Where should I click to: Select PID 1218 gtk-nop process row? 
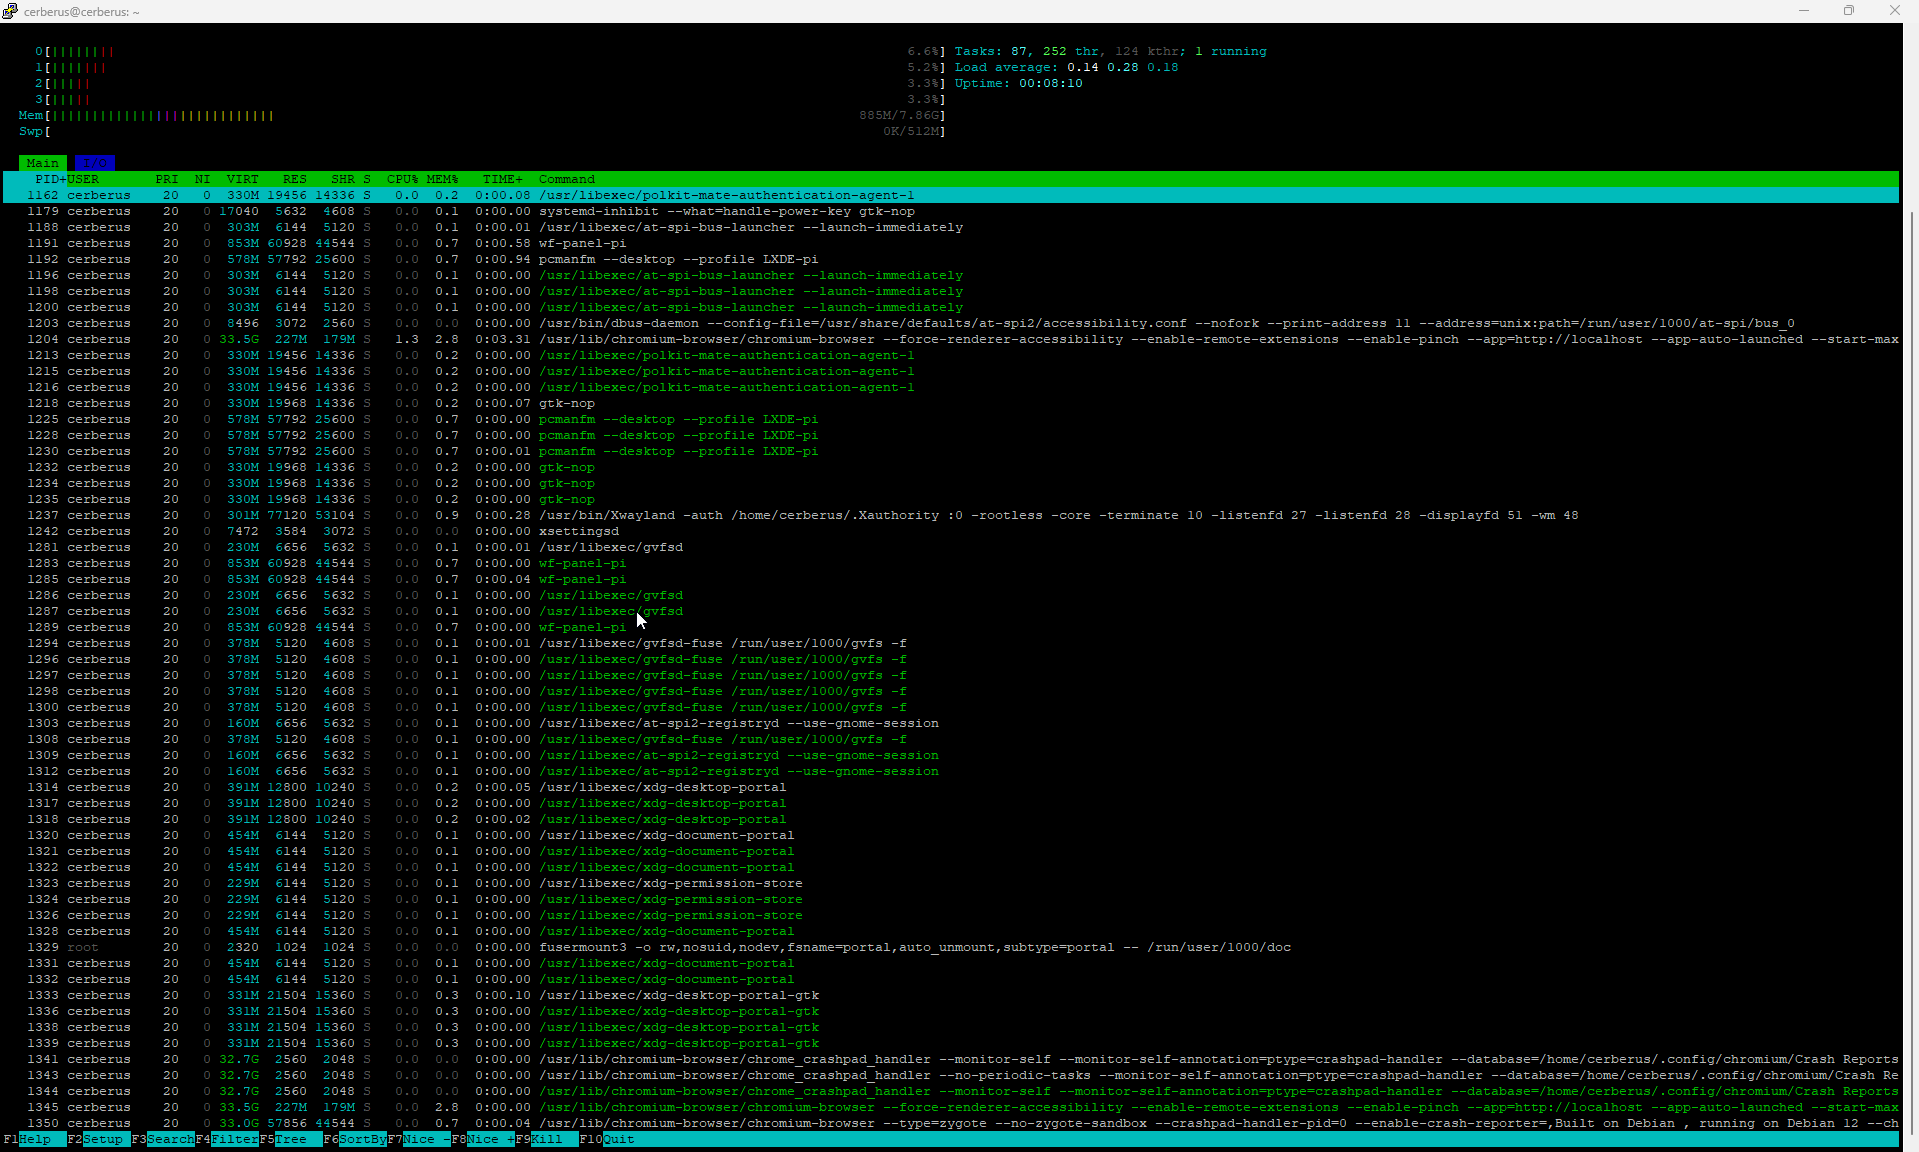(950, 403)
